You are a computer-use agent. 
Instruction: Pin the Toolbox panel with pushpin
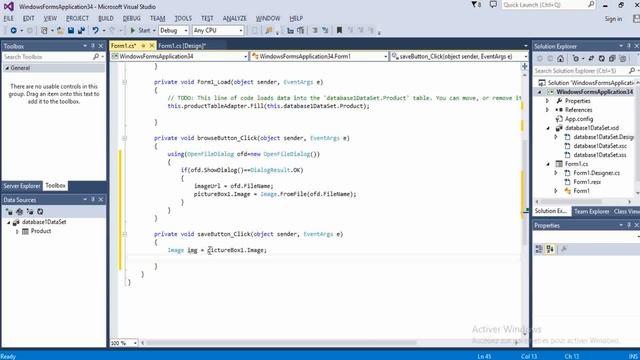tap(93, 46)
